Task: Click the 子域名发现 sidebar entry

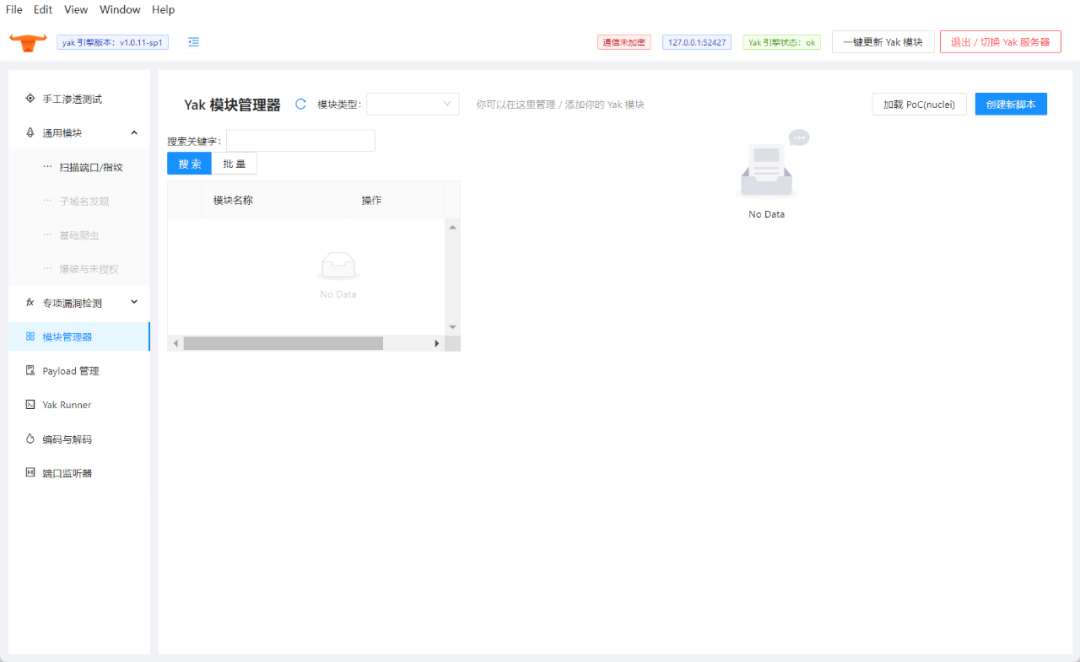Action: tap(79, 200)
